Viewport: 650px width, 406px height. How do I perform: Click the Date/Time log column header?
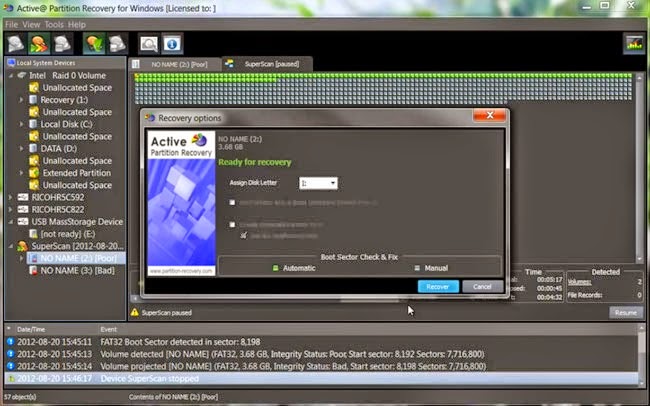[31, 330]
